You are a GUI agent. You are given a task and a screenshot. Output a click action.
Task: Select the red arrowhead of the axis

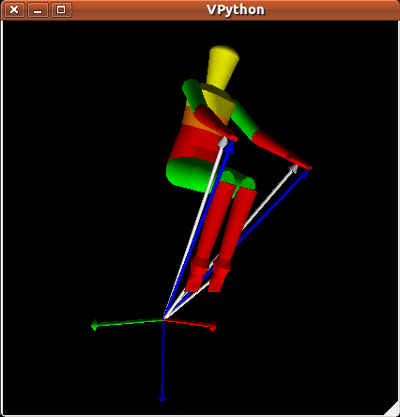[212, 326]
